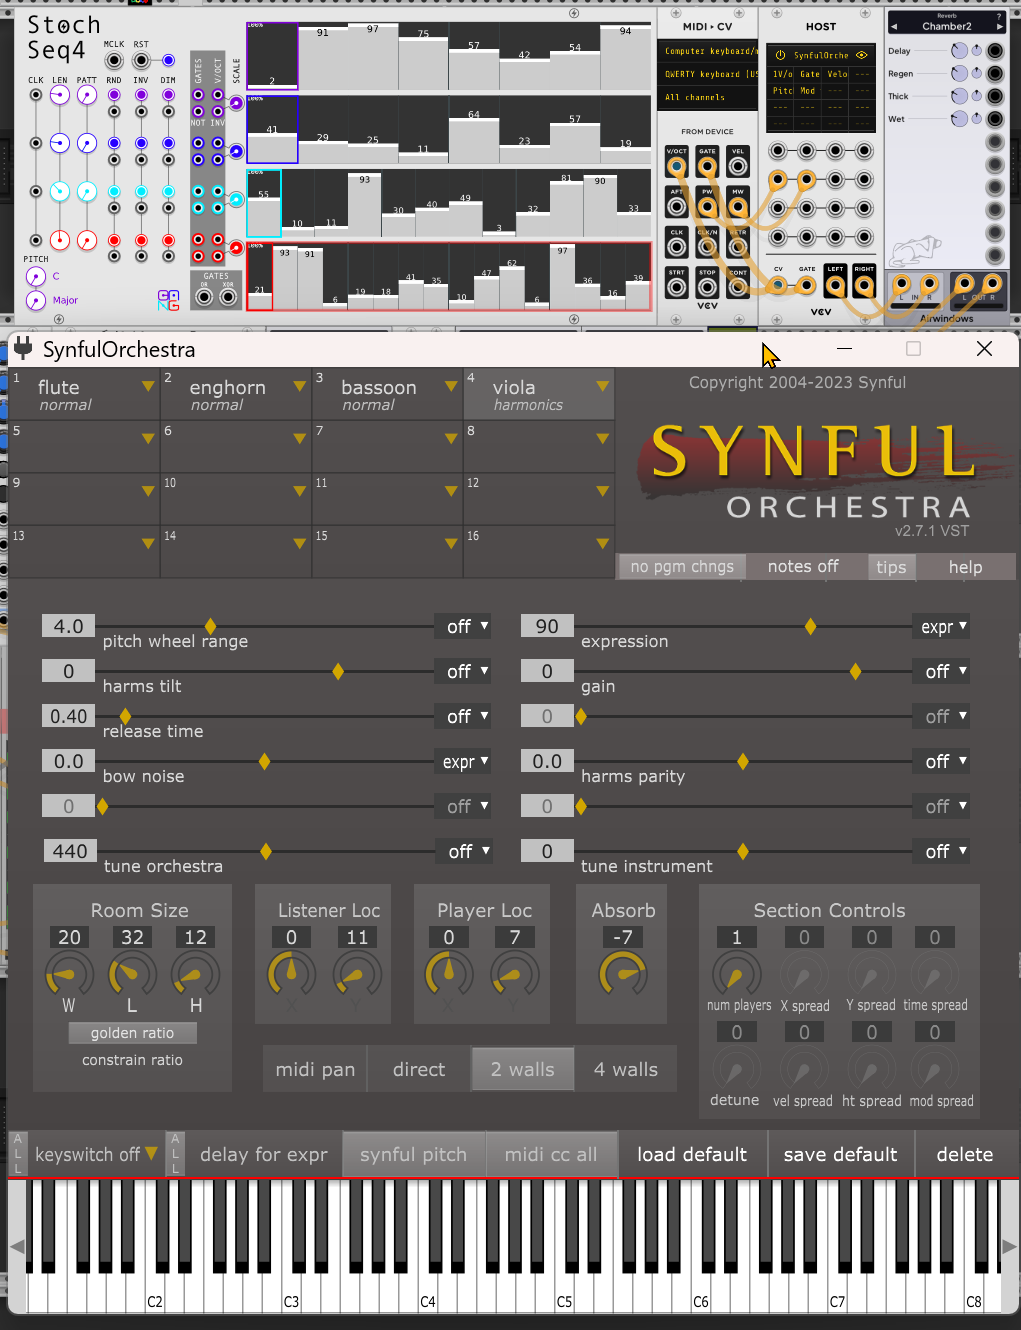Open the enghorn instrument dropdown in slot 2
The image size is (1021, 1330).
tap(299, 386)
